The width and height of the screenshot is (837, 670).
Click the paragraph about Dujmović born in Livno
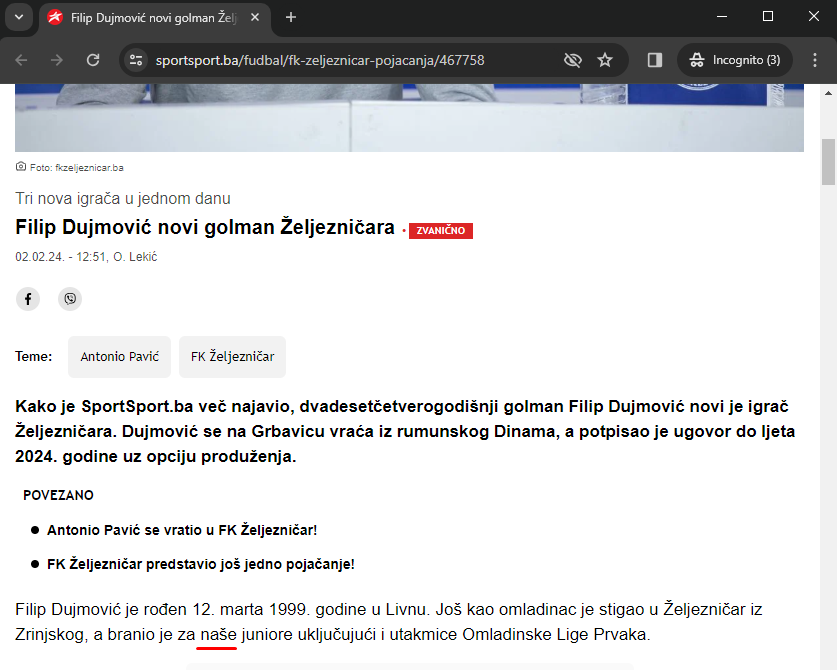tap(389, 622)
